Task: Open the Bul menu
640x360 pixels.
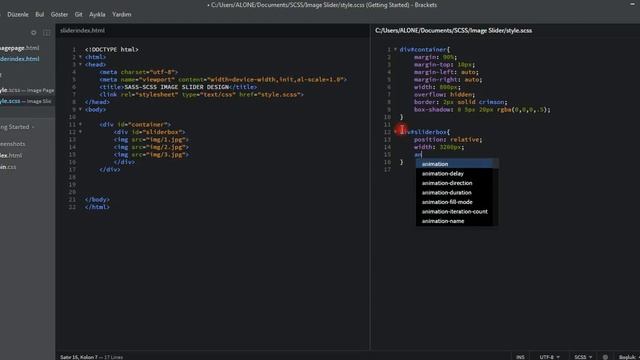Action: point(40,14)
